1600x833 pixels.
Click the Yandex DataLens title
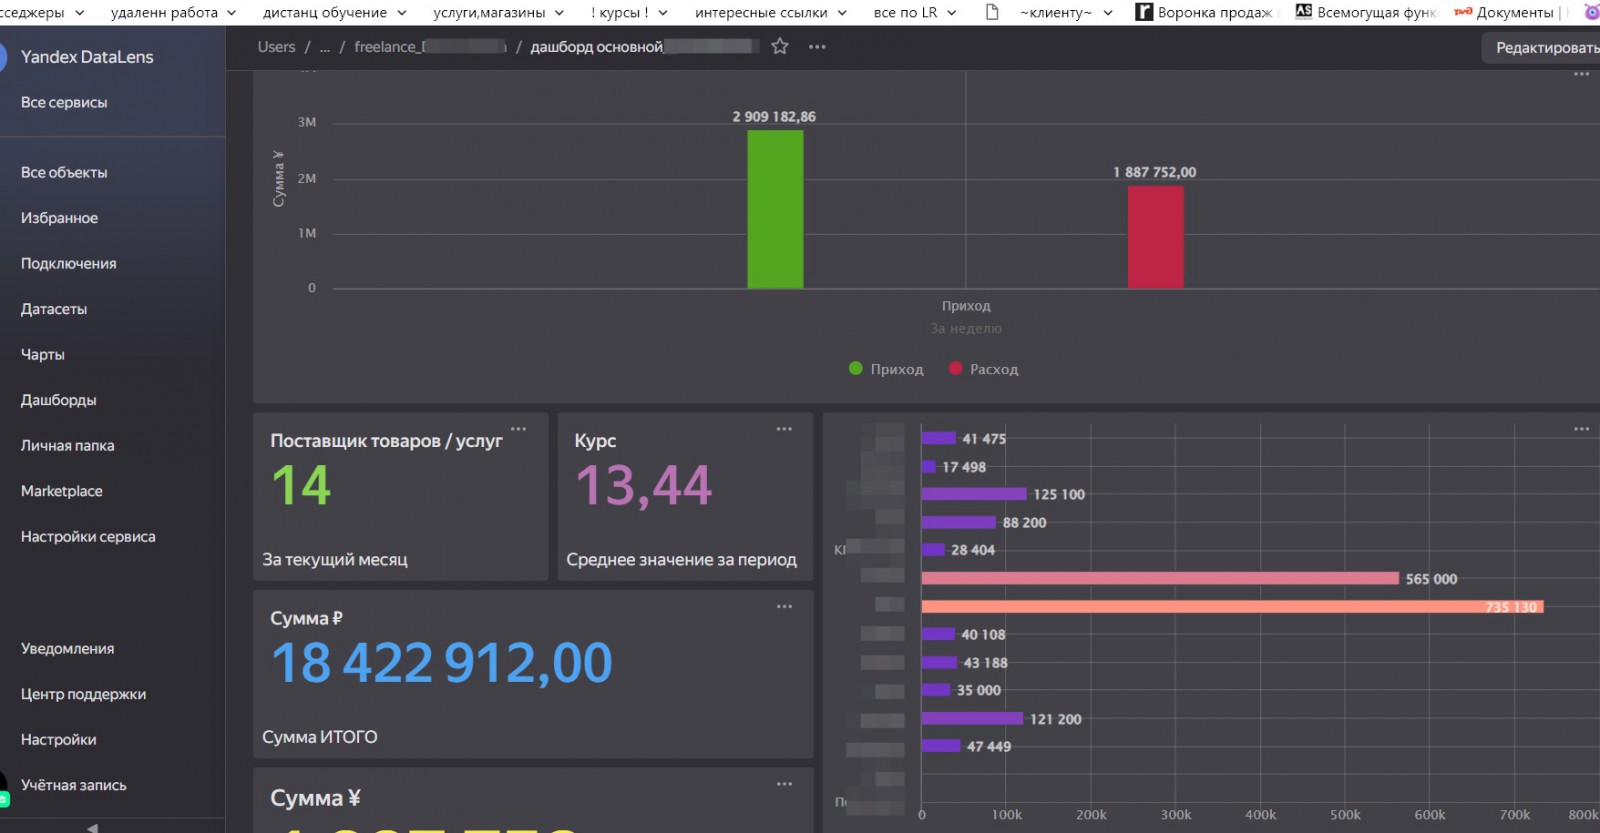point(87,57)
